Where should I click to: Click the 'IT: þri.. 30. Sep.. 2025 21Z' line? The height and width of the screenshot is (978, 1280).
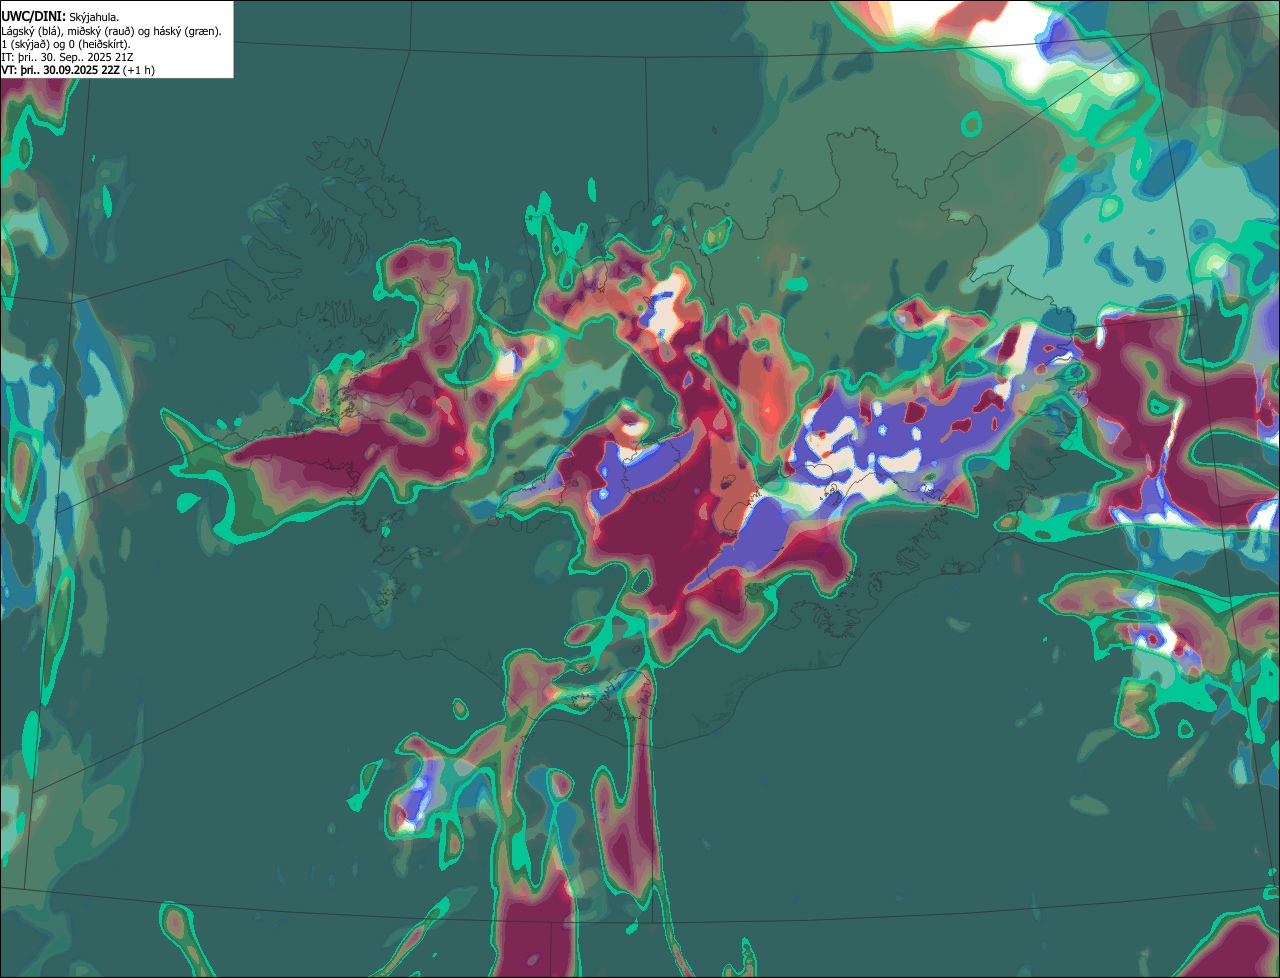tap(69, 57)
